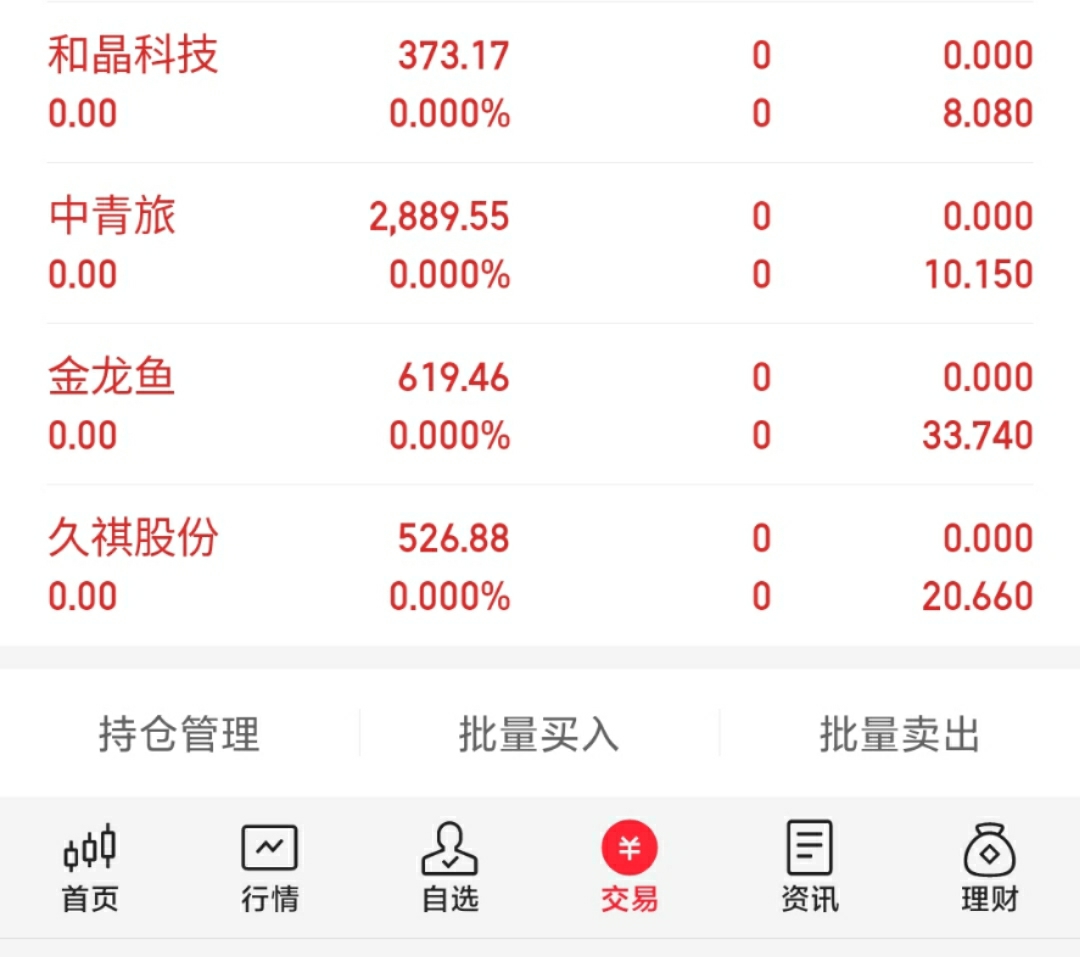Tap the 33.740 price for 金龙鱼
Screen dimensions: 1080x957
click(x=977, y=435)
